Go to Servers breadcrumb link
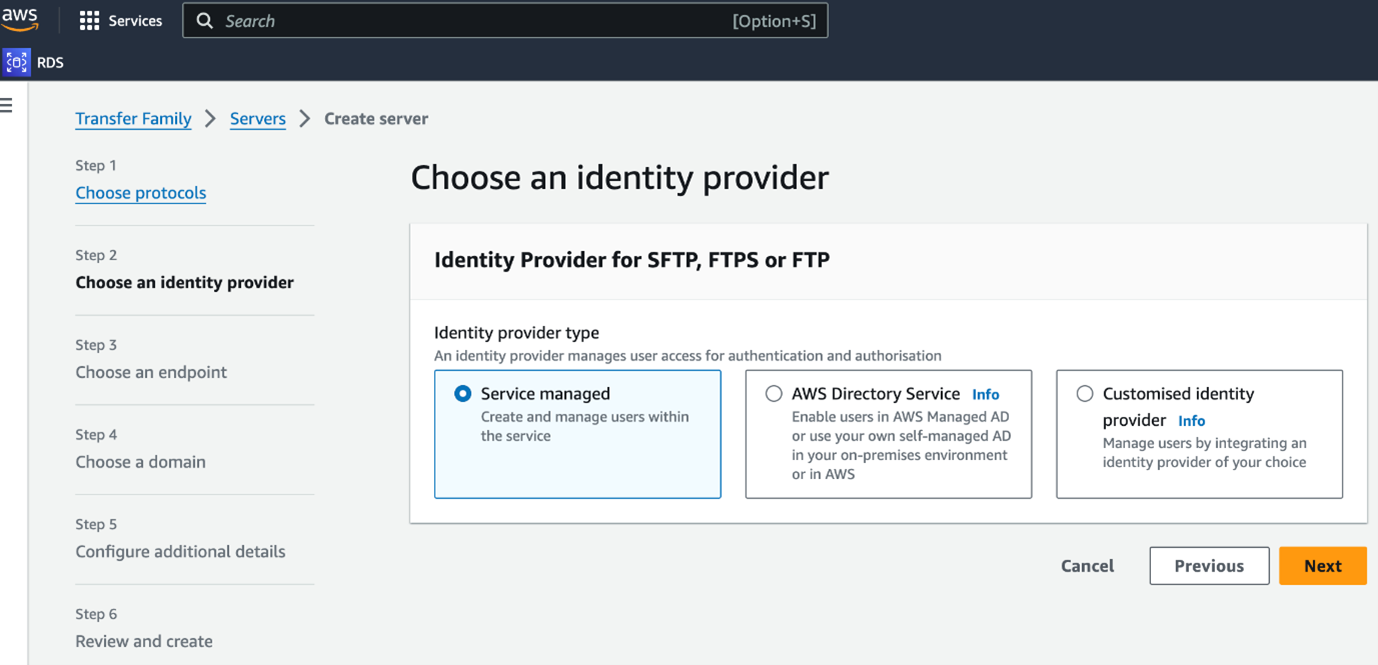1378x665 pixels. click(x=258, y=118)
